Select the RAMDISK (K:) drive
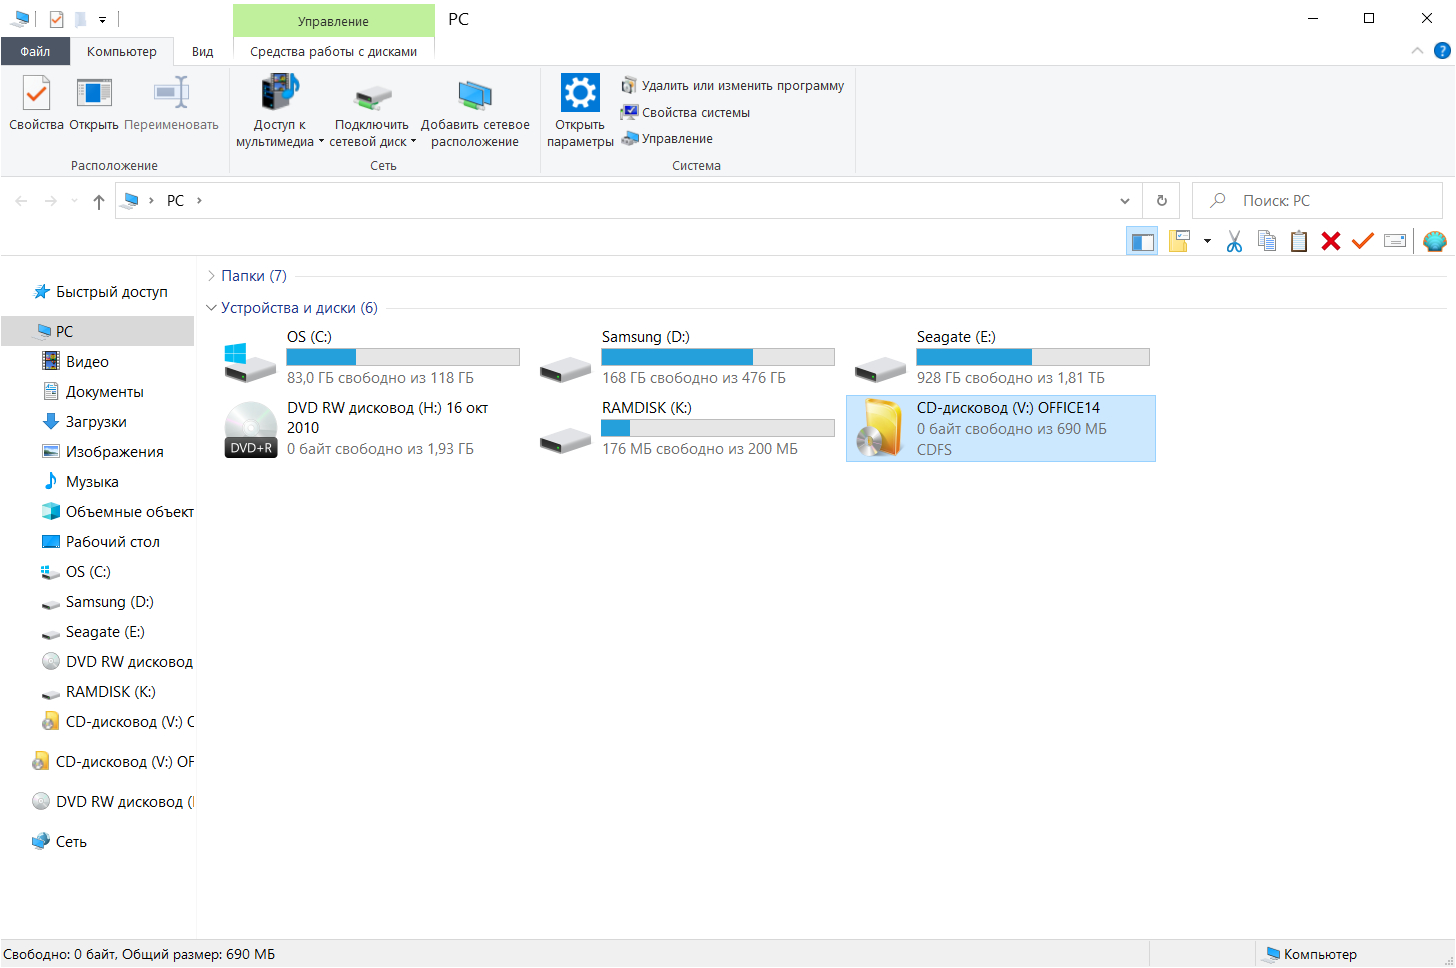The image size is (1456, 968). click(686, 428)
